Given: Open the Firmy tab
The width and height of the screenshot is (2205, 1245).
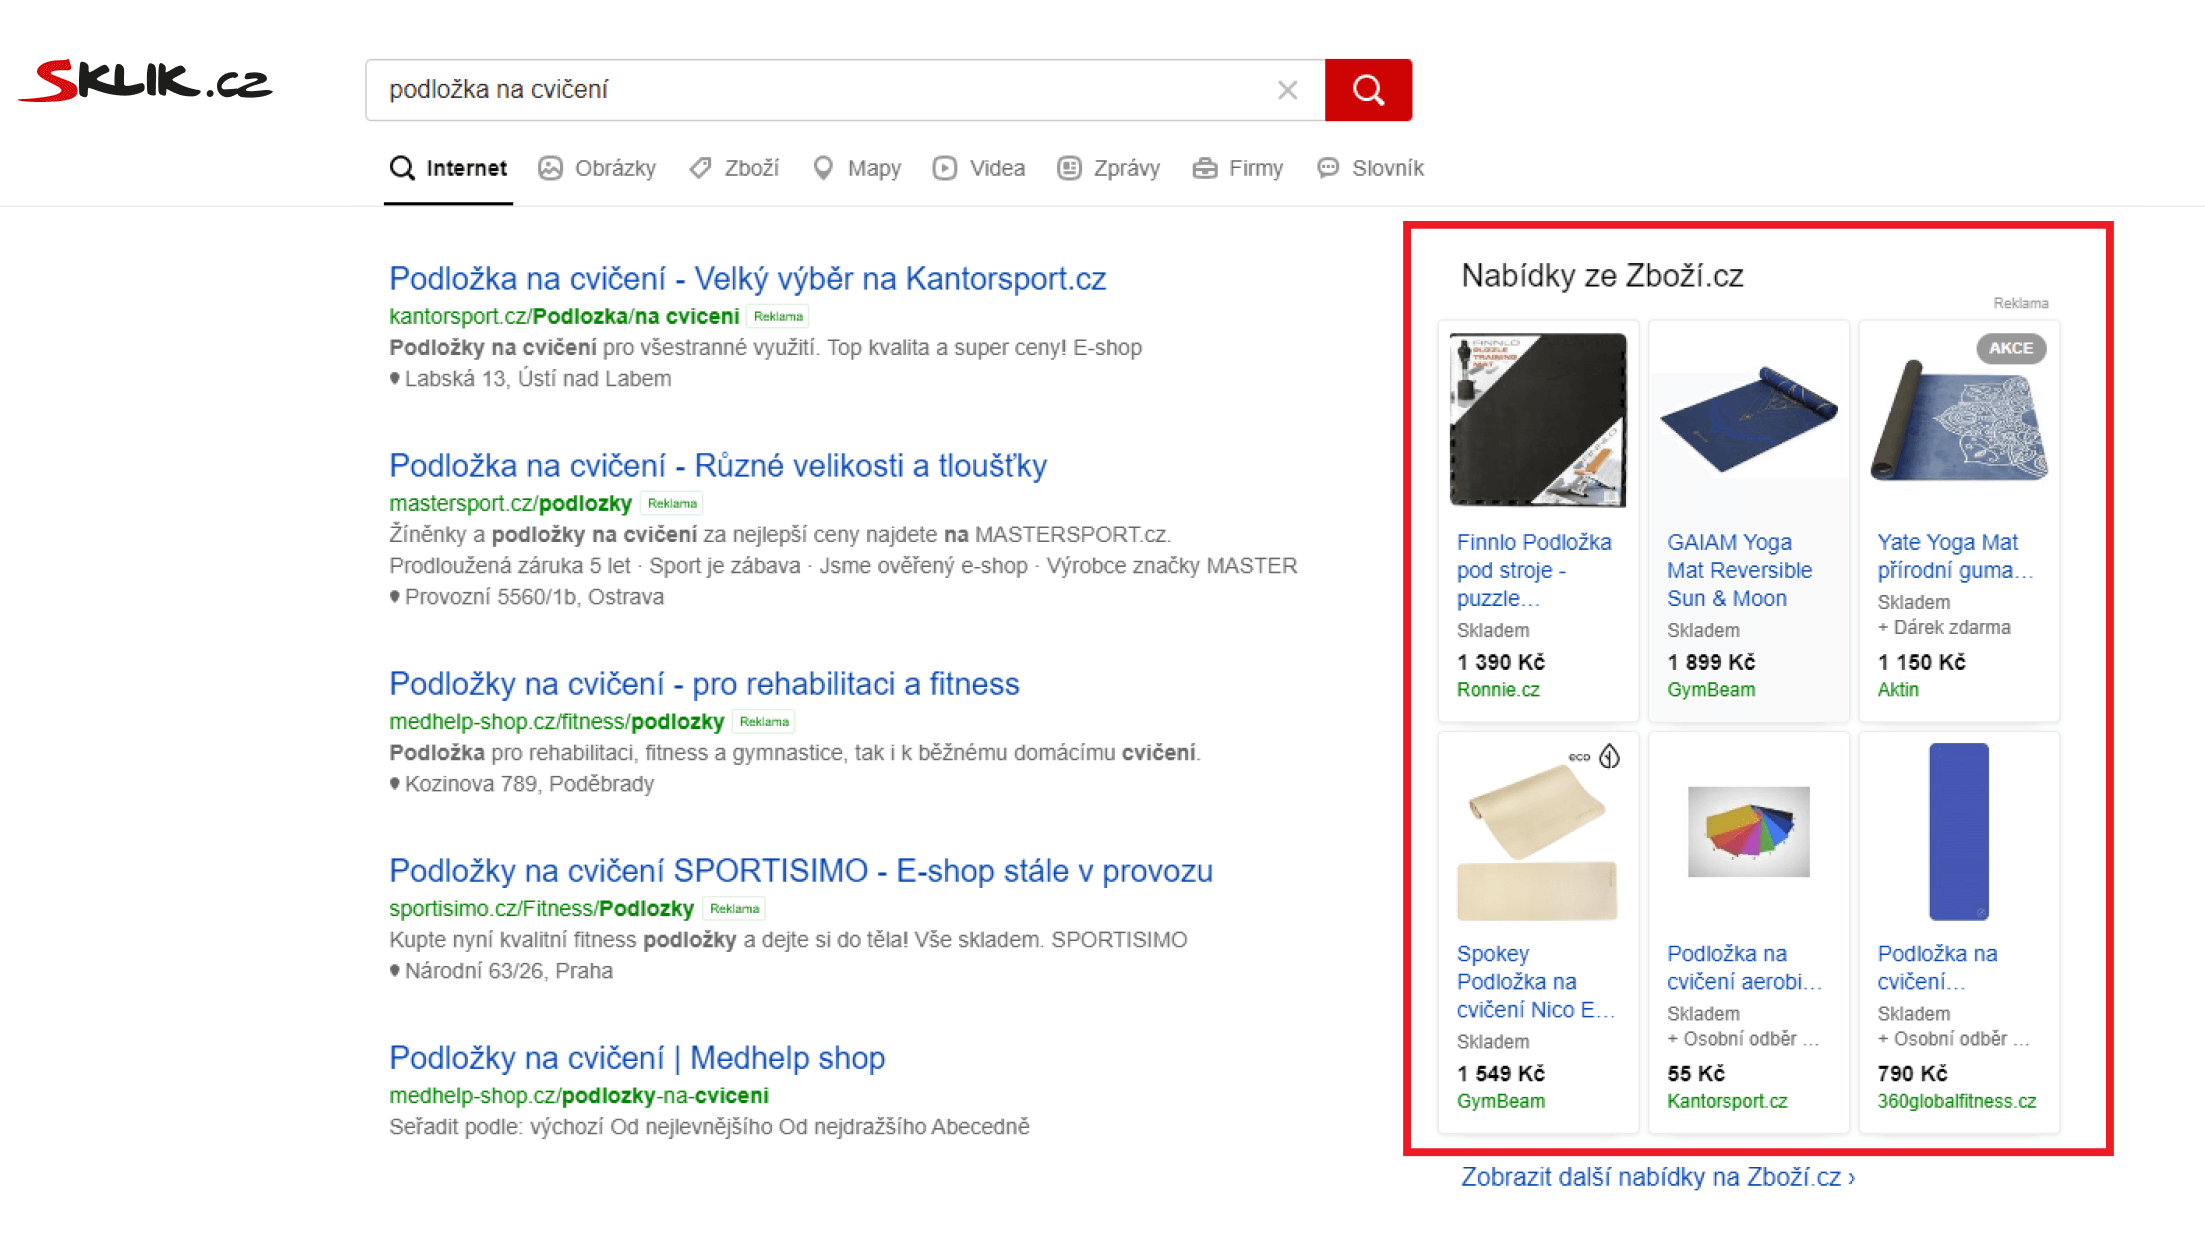Looking at the screenshot, I should click(x=1238, y=168).
